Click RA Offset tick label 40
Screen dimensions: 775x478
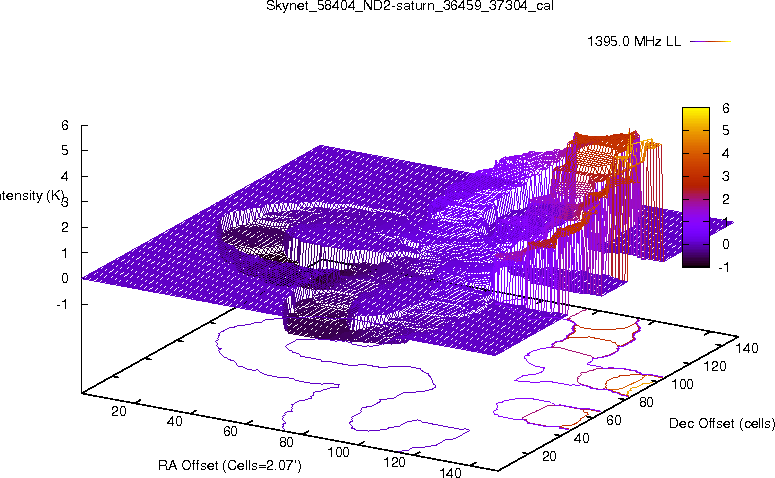tap(174, 421)
